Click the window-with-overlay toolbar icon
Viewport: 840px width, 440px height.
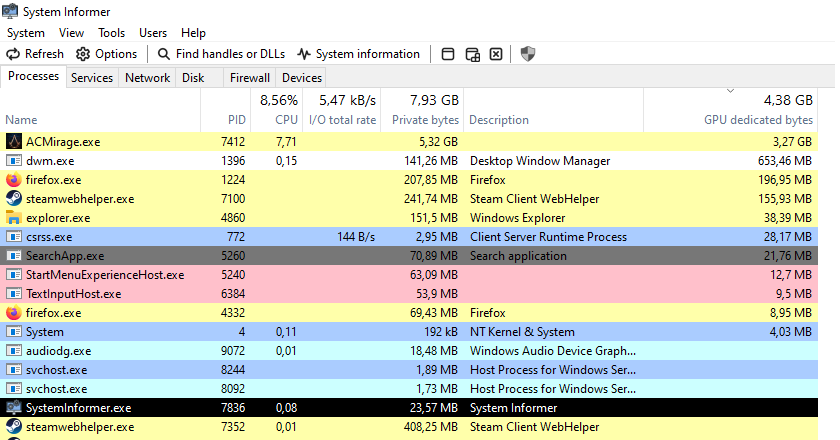coord(472,54)
